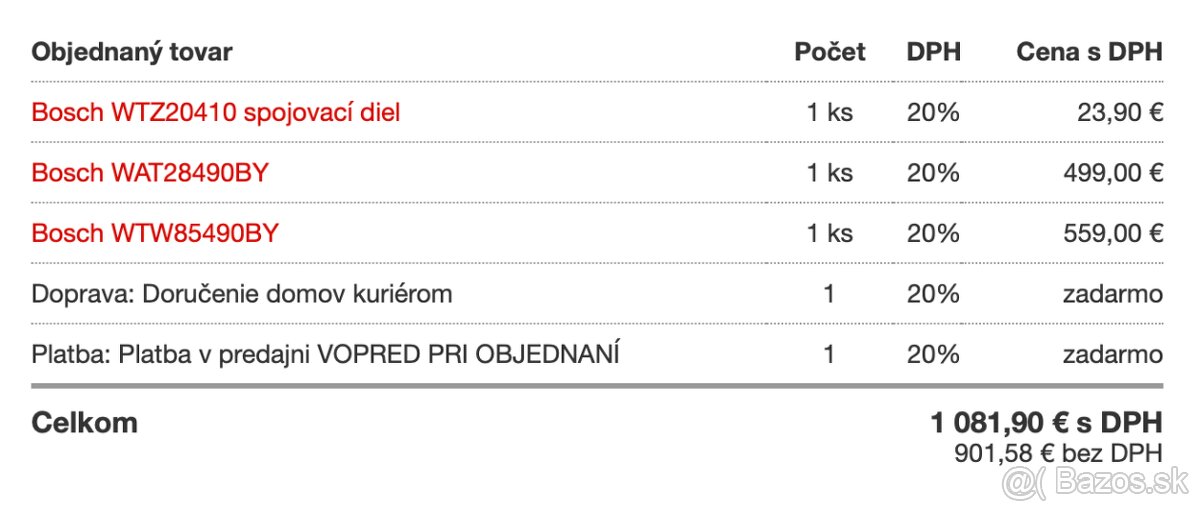Click the "Cena s DPH" column header
The height and width of the screenshot is (511, 1200).
coord(1089,52)
